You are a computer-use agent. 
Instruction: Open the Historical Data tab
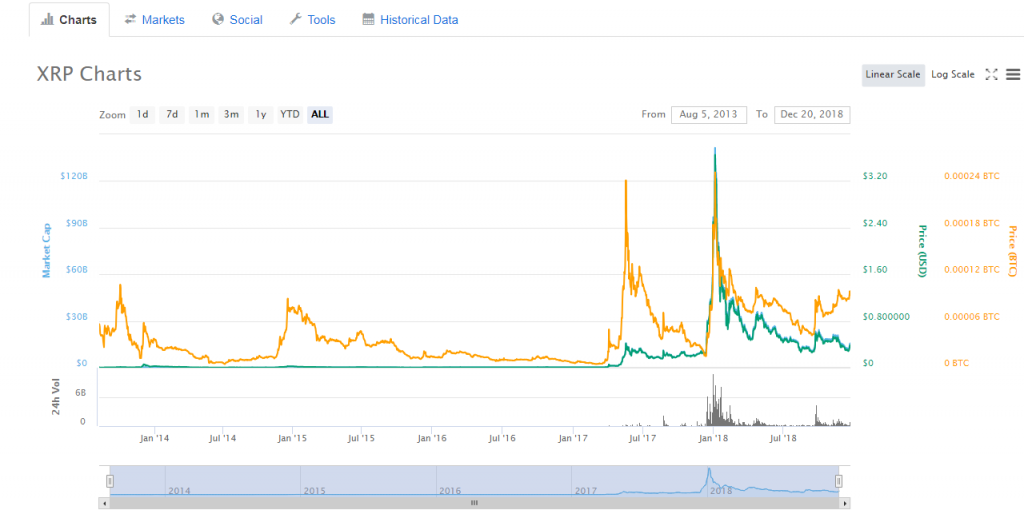click(x=410, y=20)
